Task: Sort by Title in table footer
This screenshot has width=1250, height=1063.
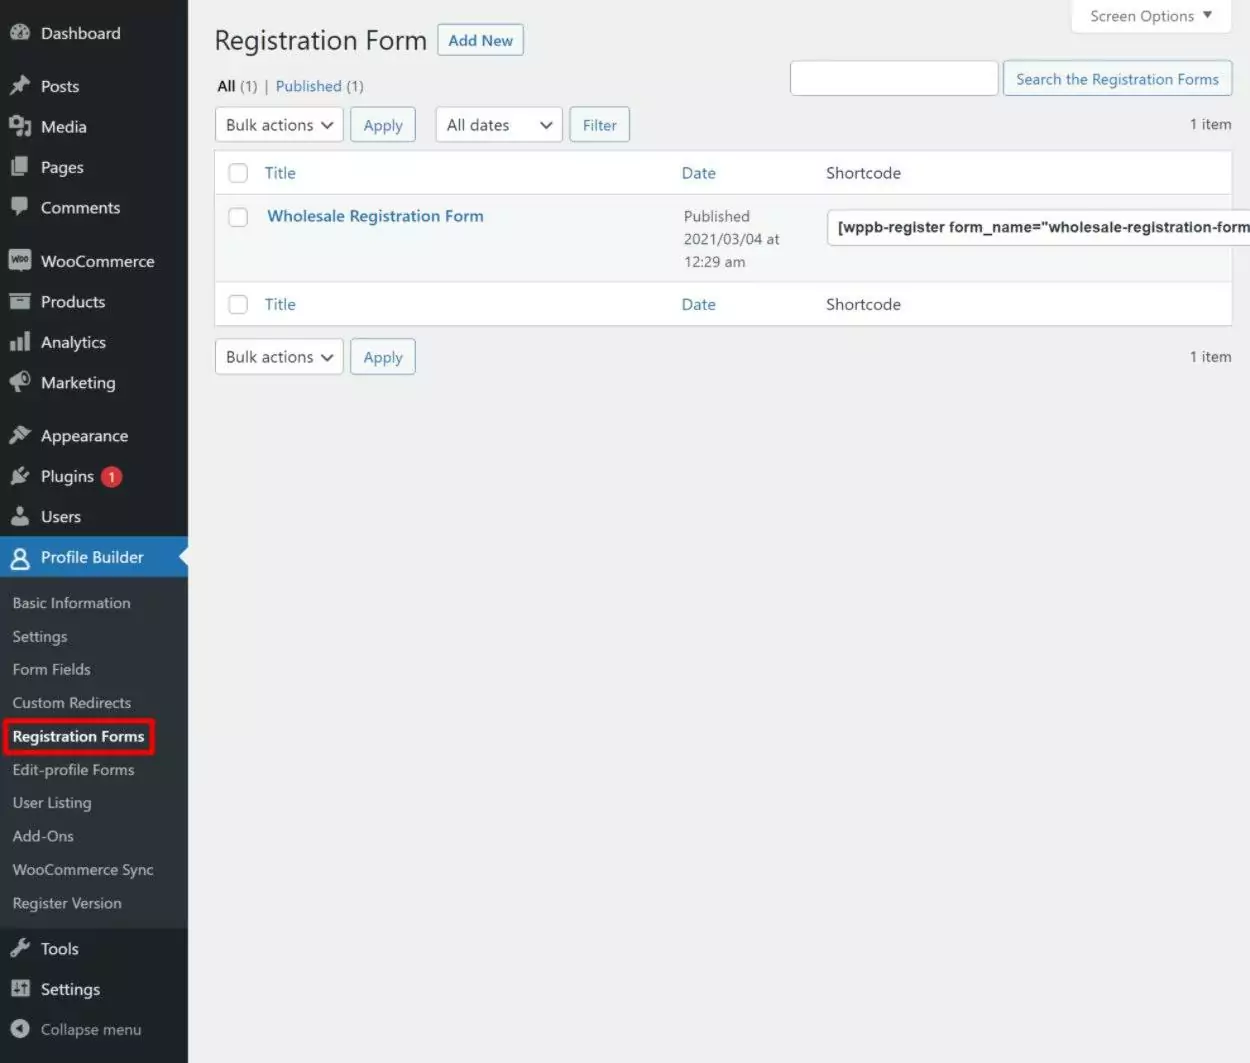Action: 280,304
